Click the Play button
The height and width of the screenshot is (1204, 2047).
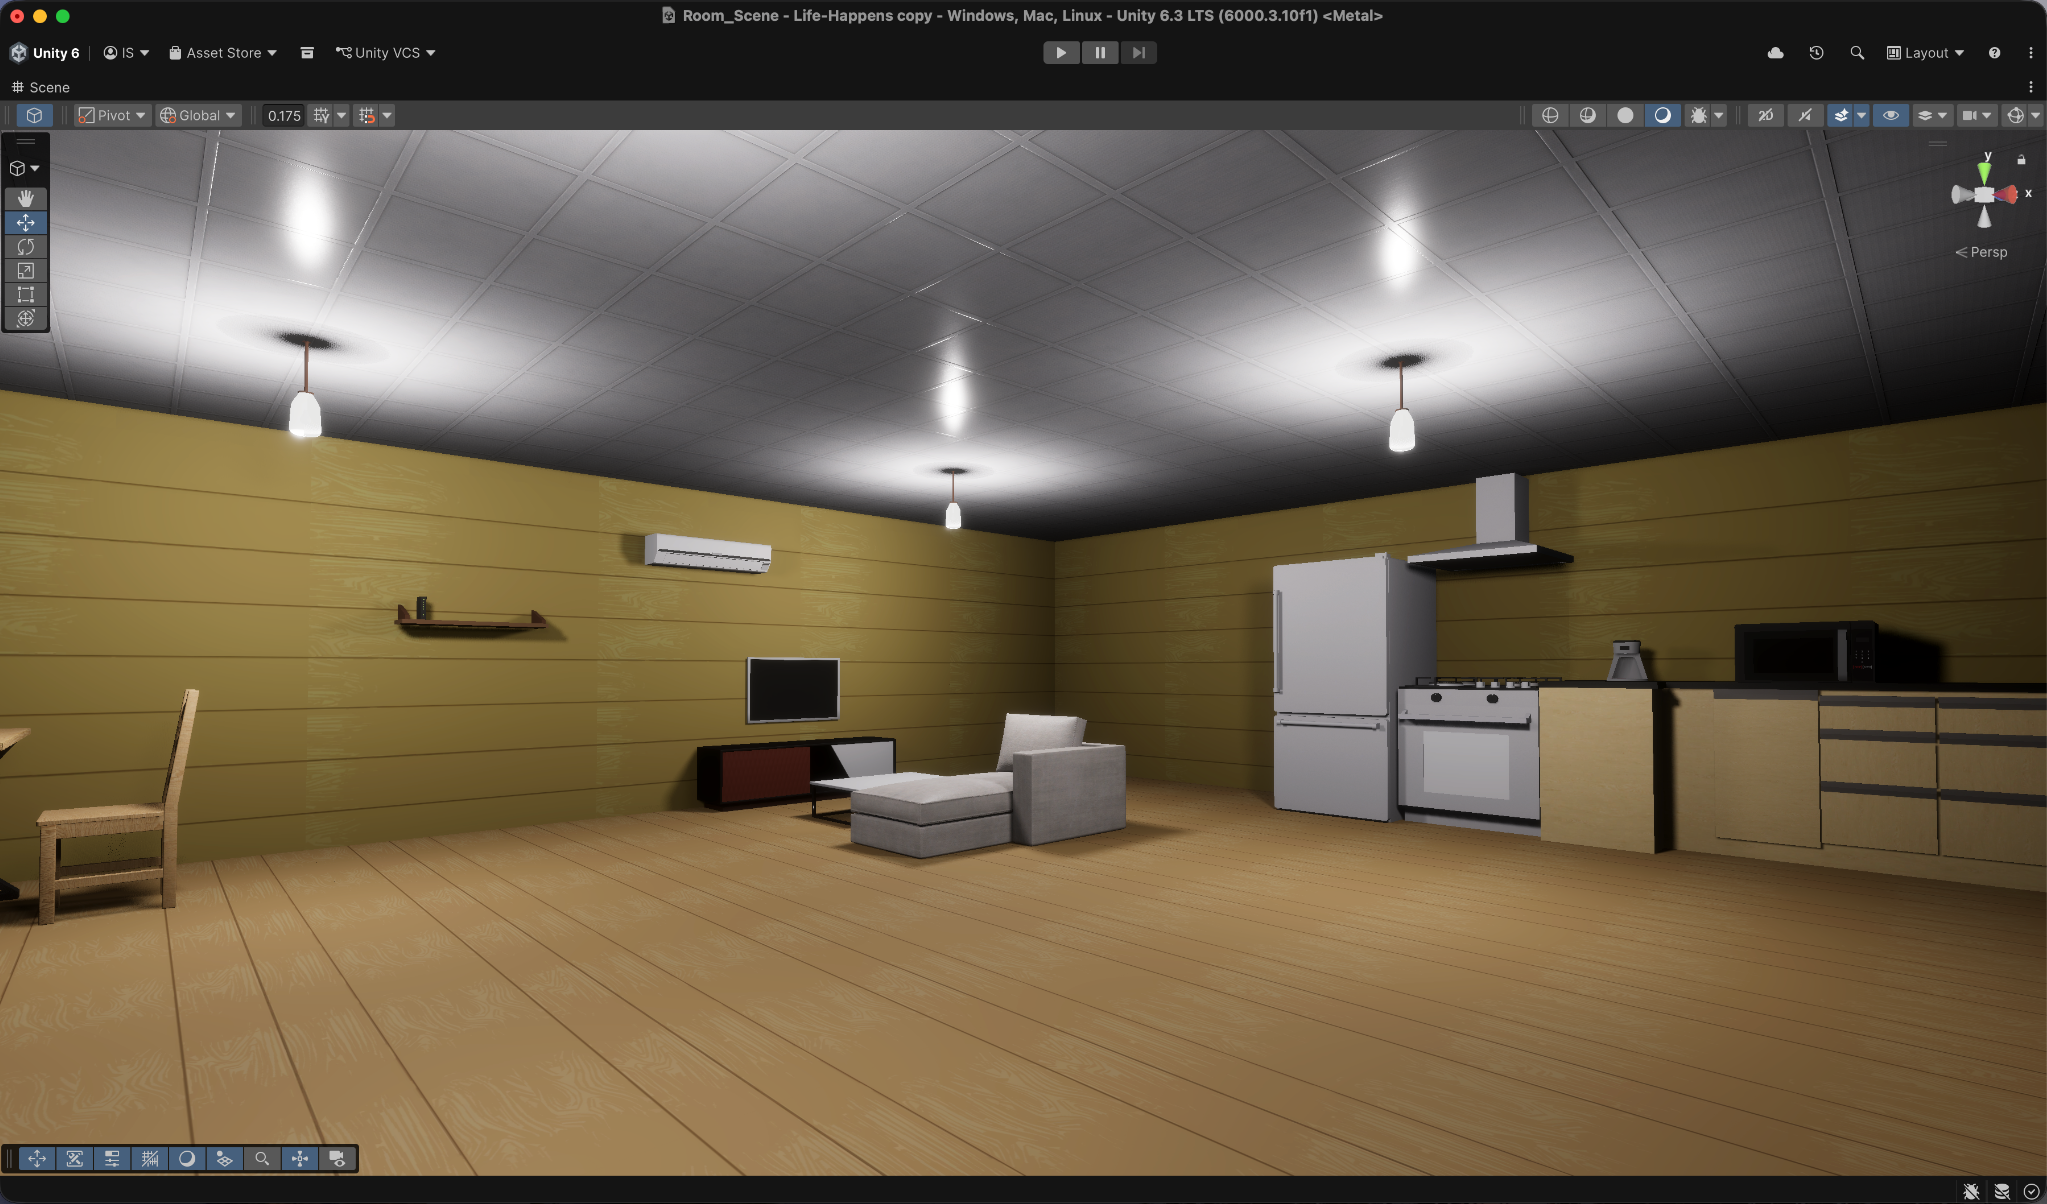(x=1061, y=53)
